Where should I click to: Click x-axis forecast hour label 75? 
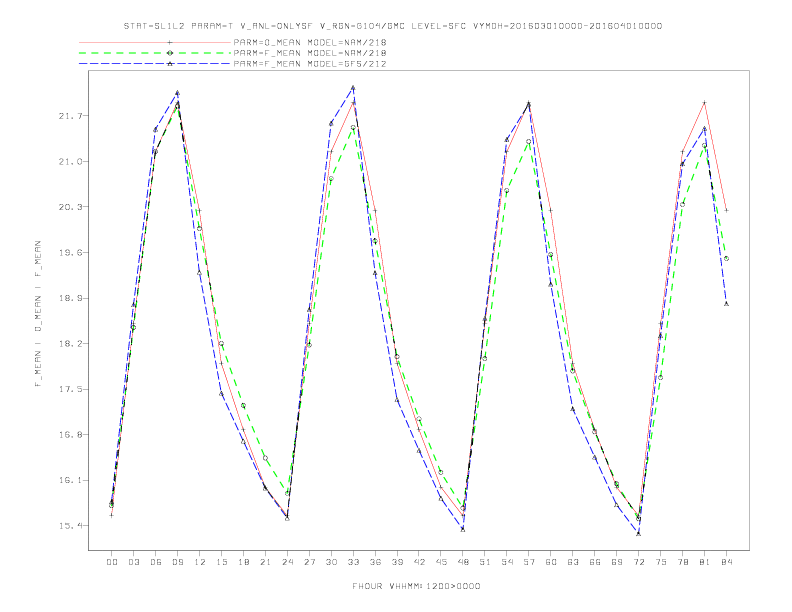pyautogui.click(x=661, y=562)
